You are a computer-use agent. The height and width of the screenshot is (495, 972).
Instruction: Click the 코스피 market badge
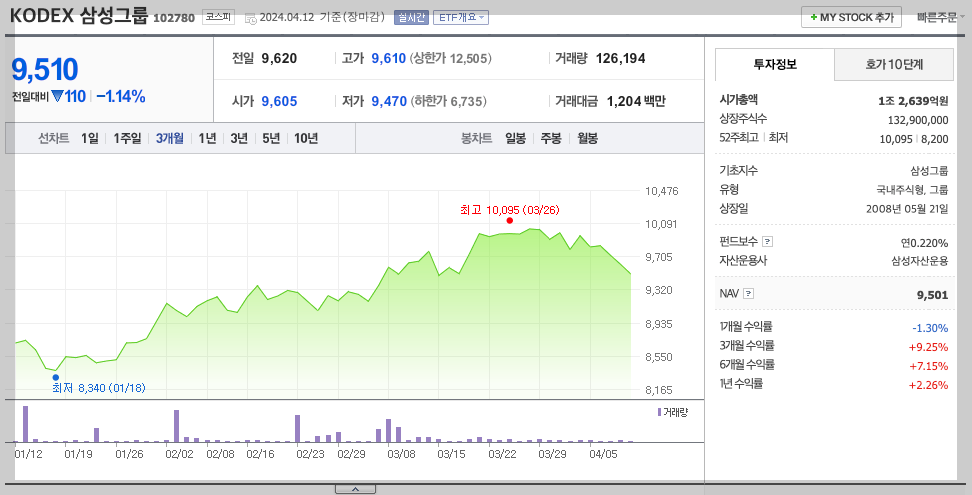click(x=218, y=17)
